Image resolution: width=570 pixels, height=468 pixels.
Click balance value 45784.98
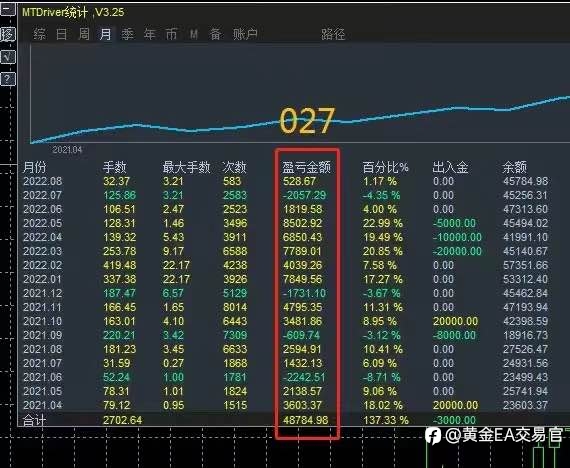525,181
